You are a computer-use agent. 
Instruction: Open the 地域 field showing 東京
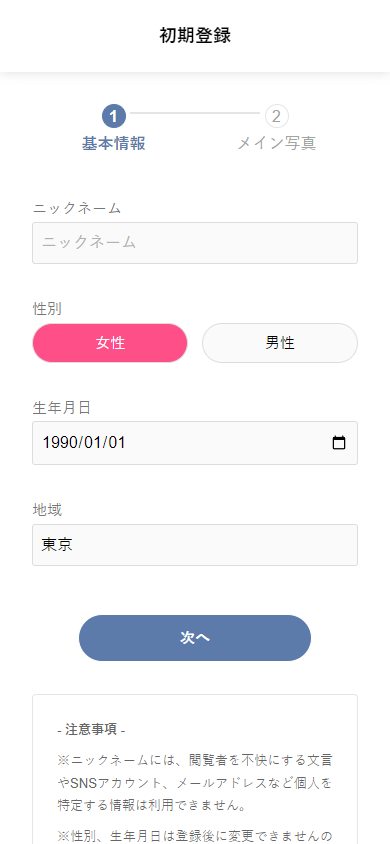point(195,545)
